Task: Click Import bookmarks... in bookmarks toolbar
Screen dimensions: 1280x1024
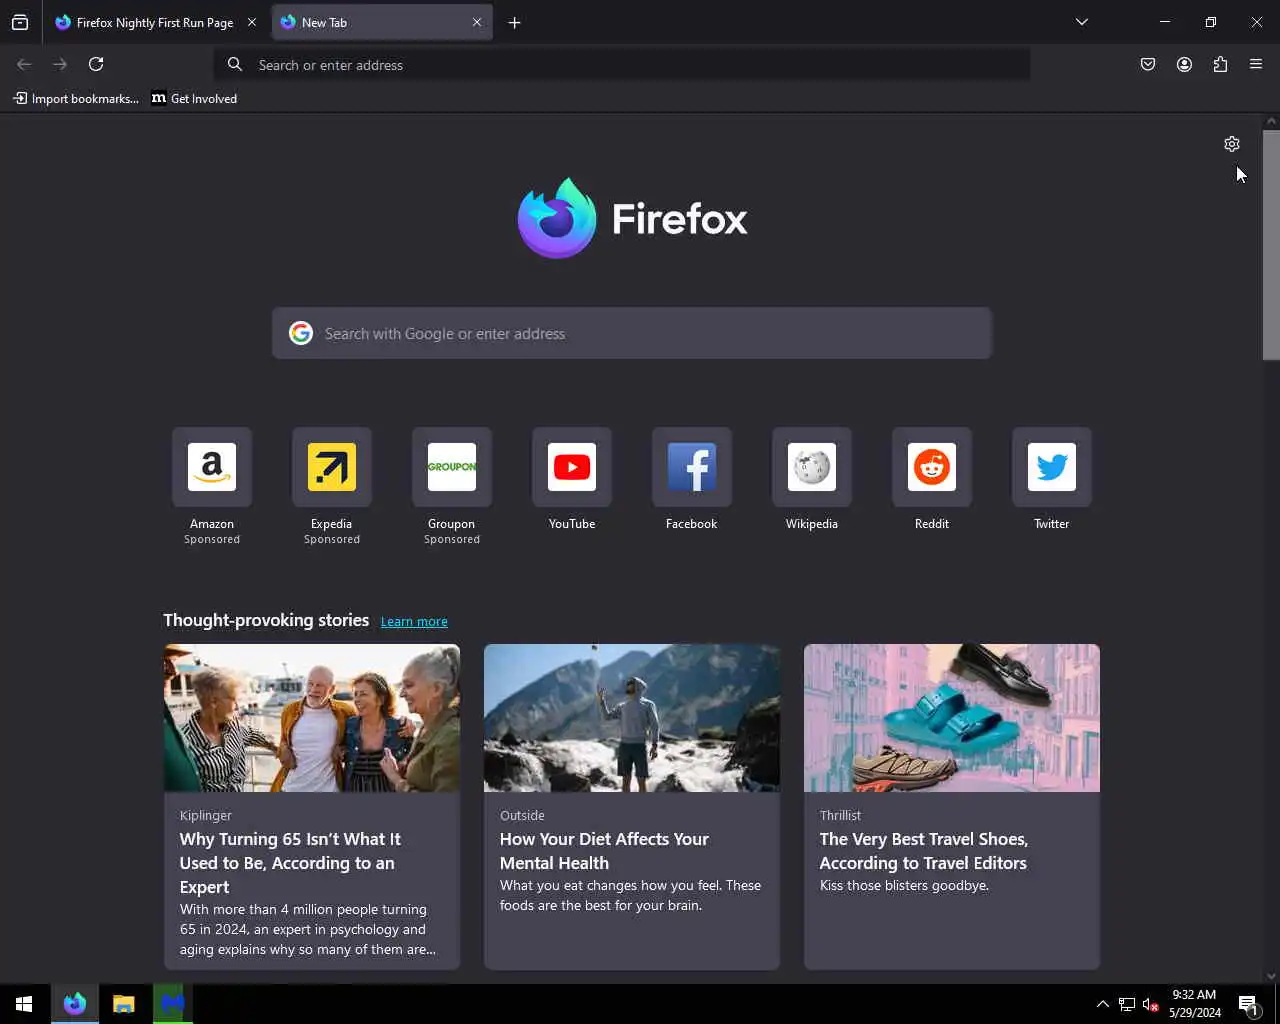Action: (76, 98)
